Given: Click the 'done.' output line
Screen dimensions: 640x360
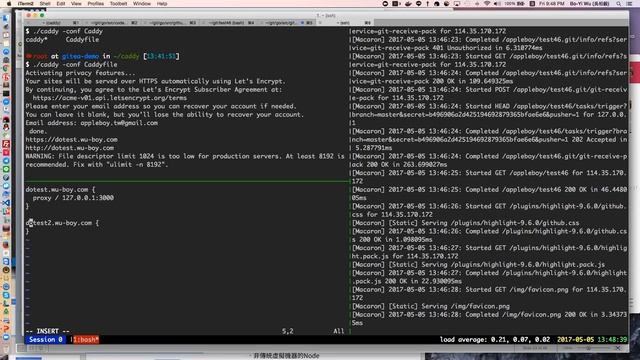Looking at the screenshot, I should (x=38, y=131).
